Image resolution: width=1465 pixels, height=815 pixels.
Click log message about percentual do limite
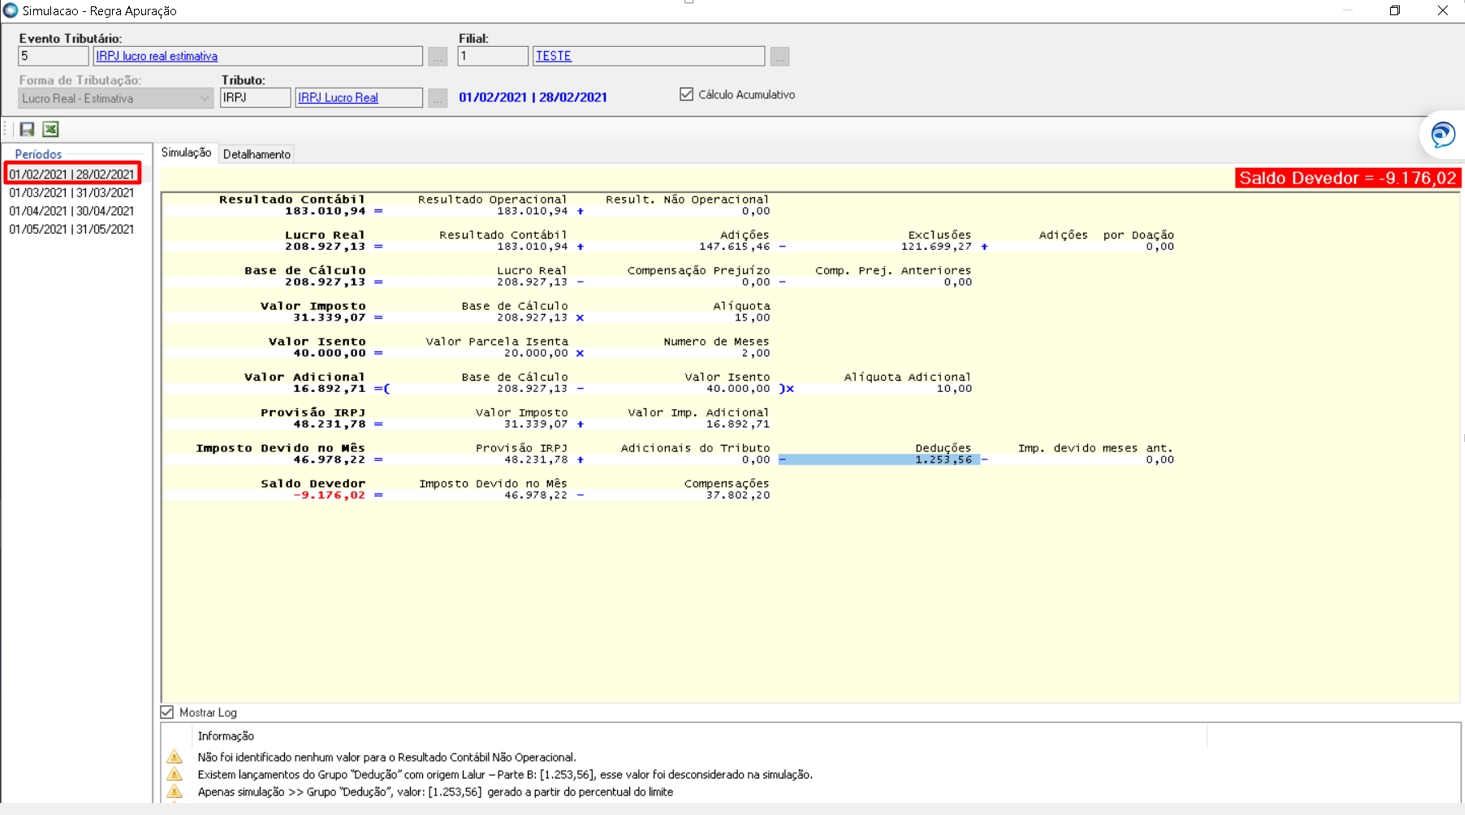pos(435,791)
